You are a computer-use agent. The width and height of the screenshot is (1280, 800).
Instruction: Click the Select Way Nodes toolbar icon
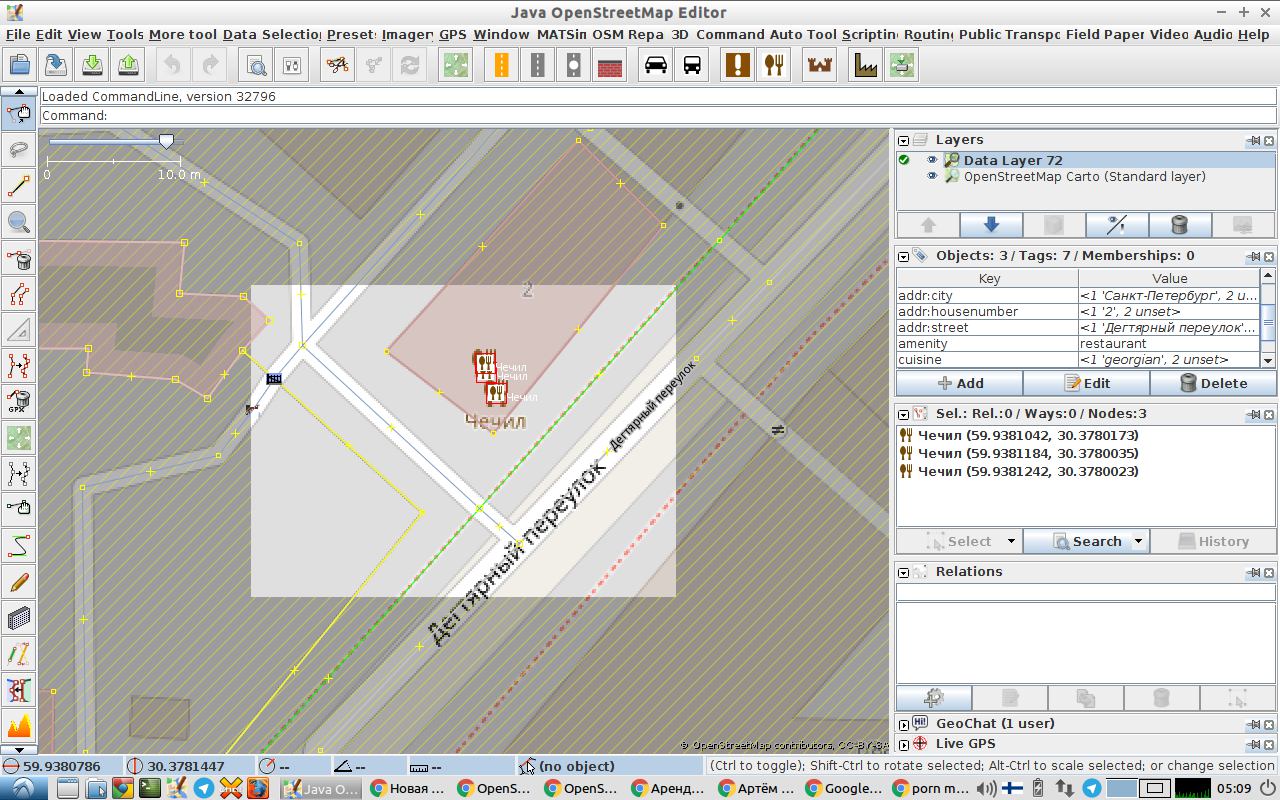tap(338, 66)
